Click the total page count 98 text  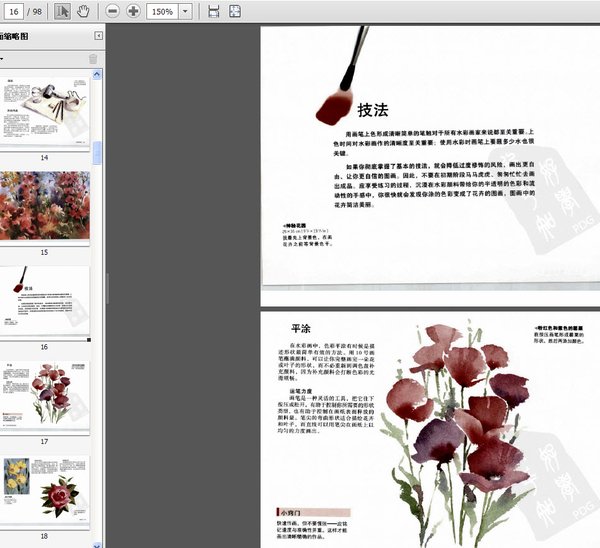coord(37,11)
